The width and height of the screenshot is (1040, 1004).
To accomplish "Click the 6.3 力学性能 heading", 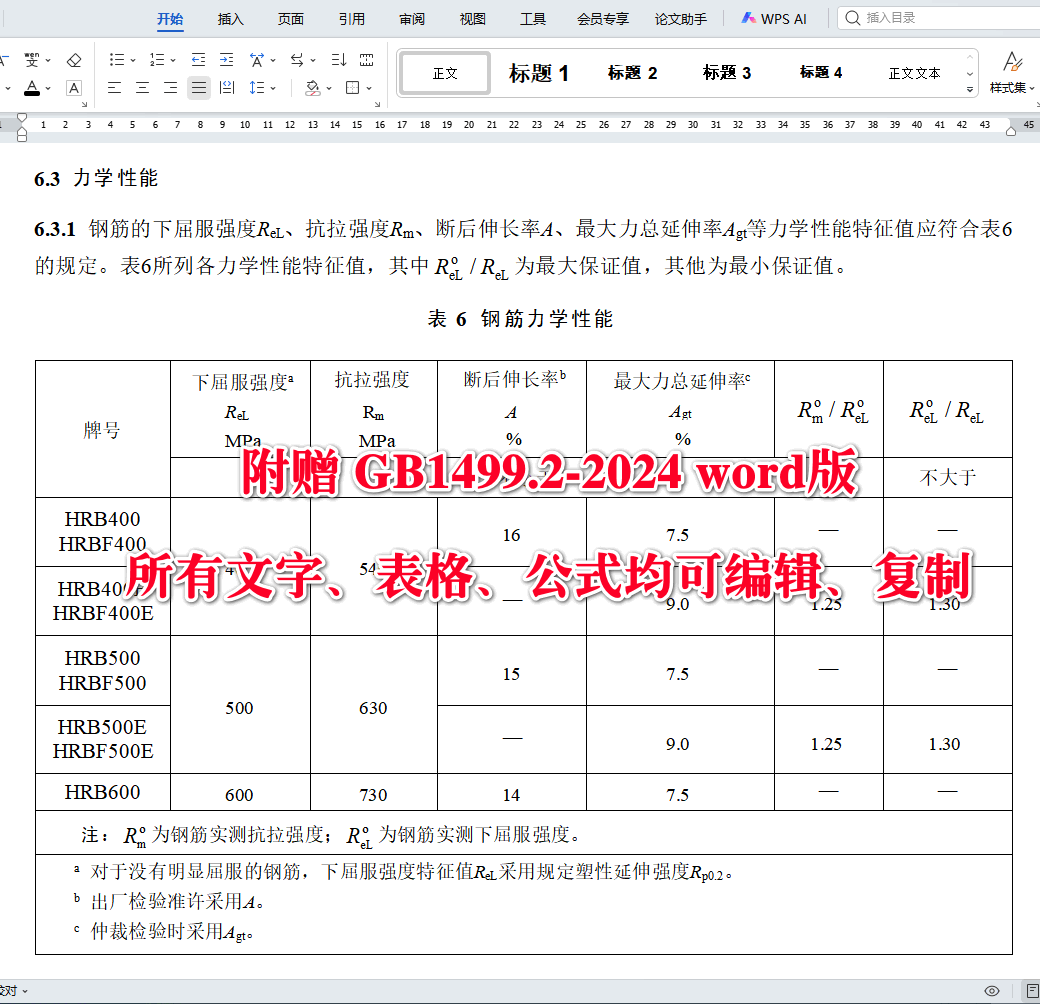I will pos(96,178).
